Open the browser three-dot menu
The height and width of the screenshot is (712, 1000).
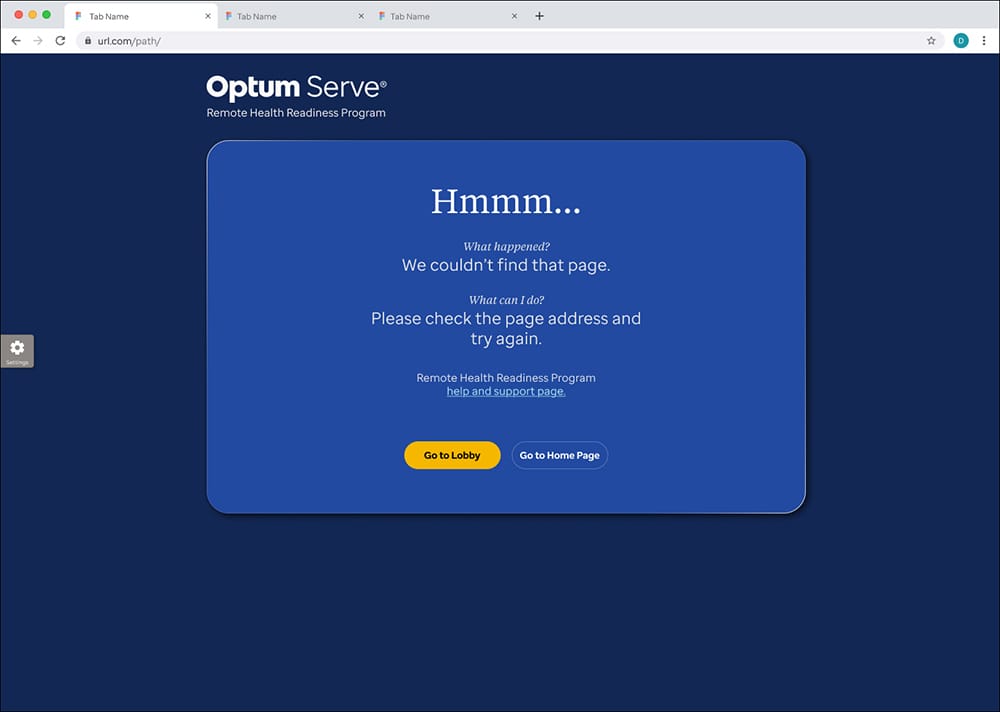984,41
